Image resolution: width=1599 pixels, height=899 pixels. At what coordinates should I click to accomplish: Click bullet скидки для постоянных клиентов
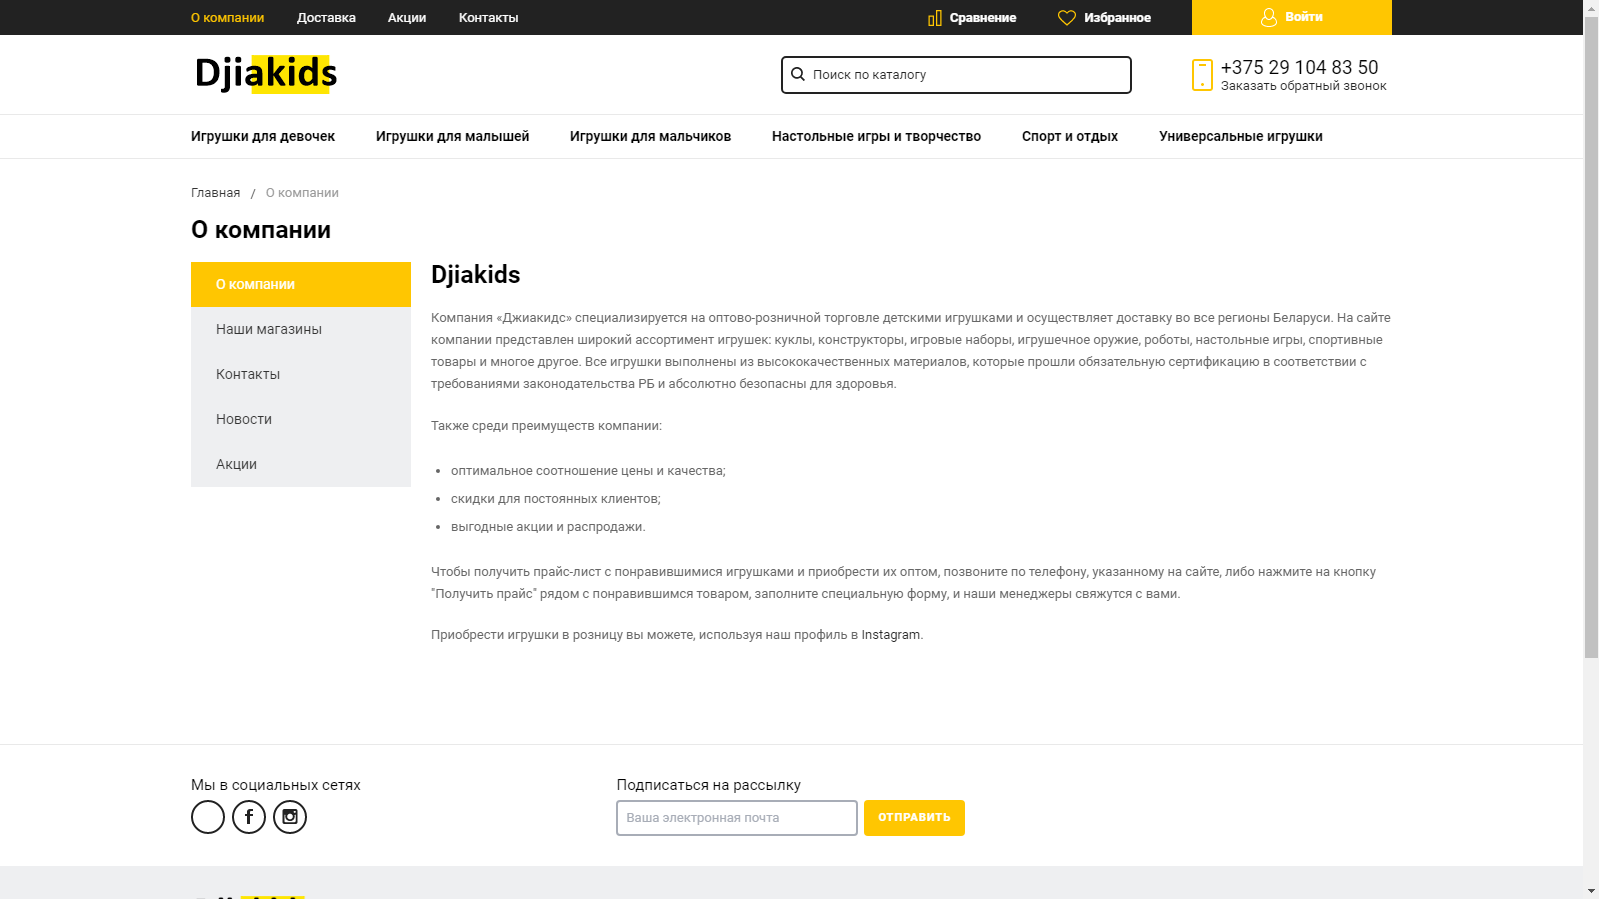555,499
